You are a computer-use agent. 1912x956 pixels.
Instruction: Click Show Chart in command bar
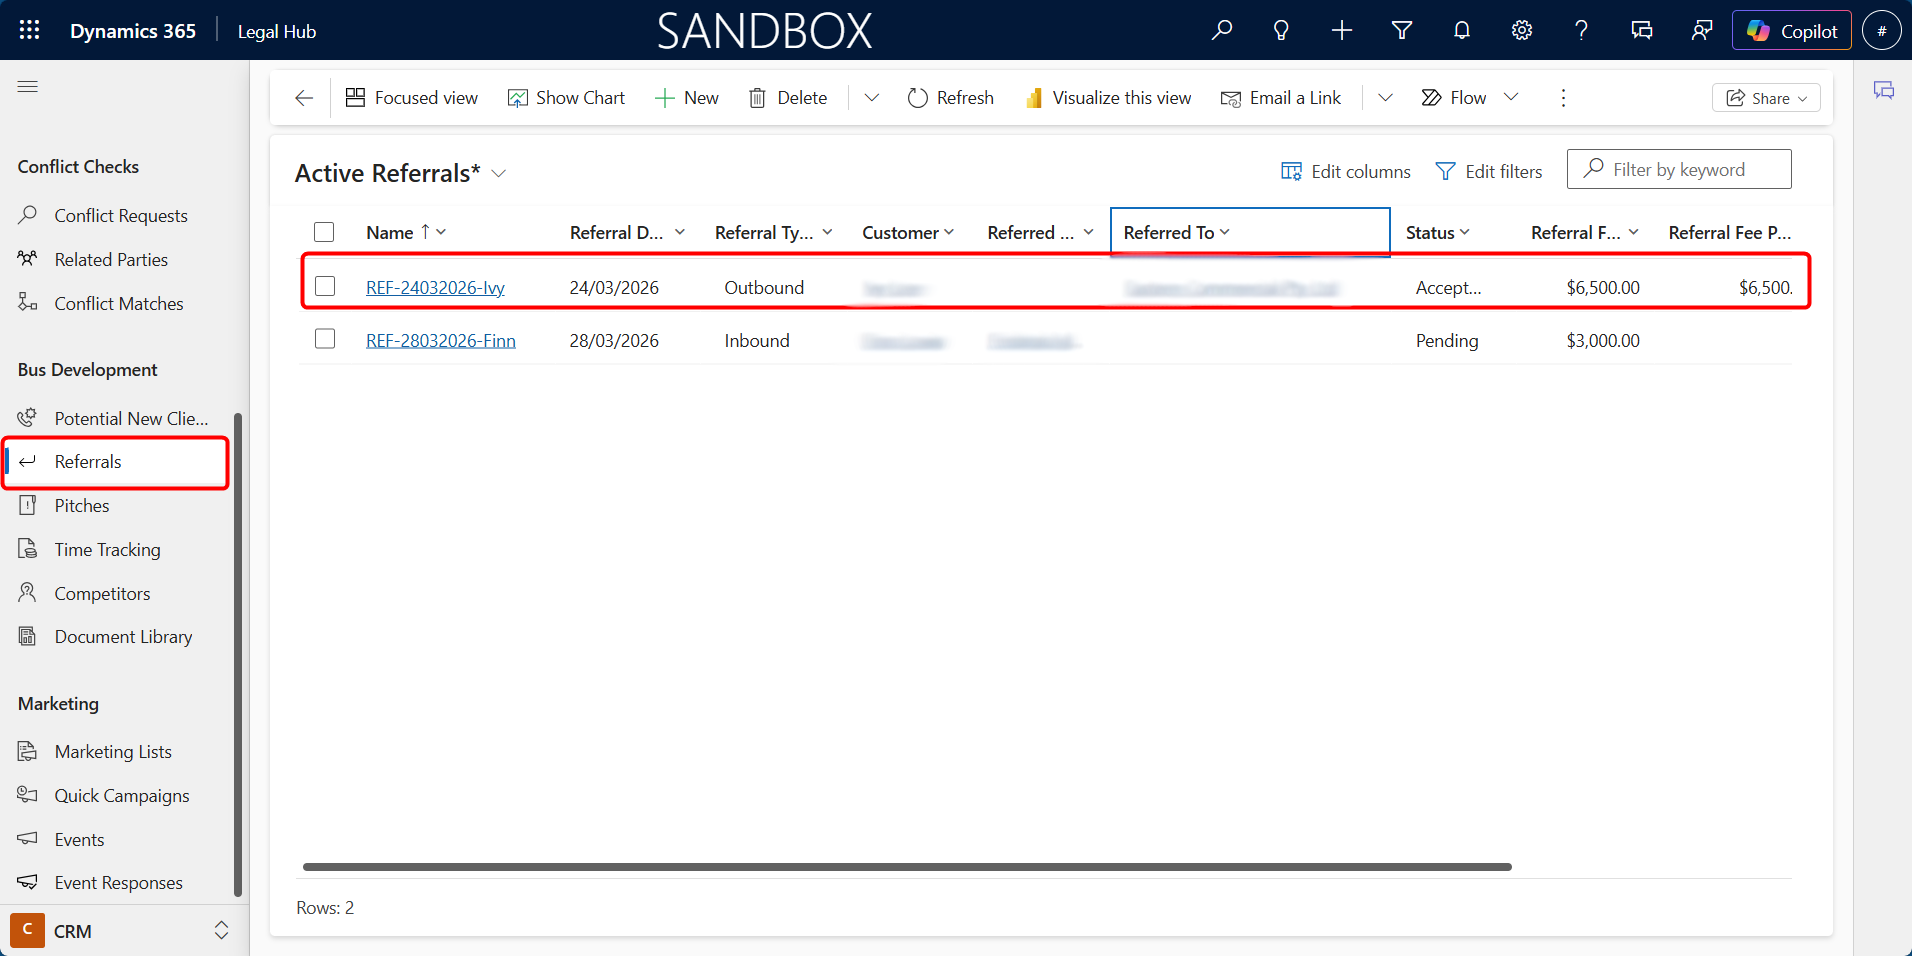pyautogui.click(x=566, y=98)
